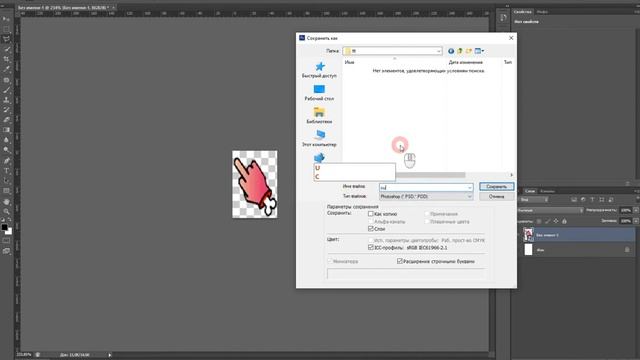The width and height of the screenshot is (640, 360).
Task: Filter layers by type kind icon
Action: pos(592,200)
